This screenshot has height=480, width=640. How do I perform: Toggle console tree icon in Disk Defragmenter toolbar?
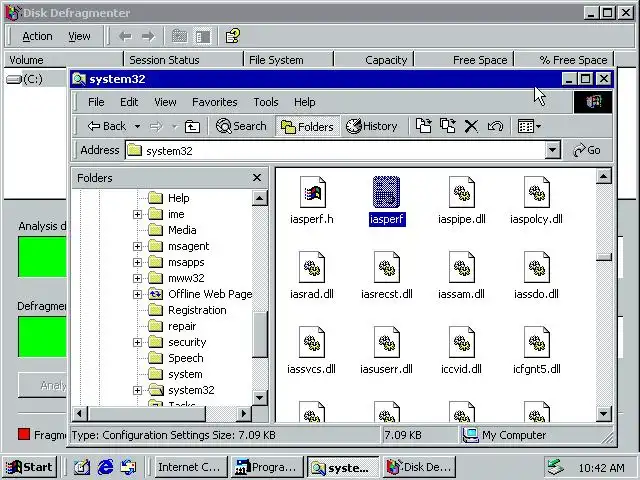(x=203, y=37)
